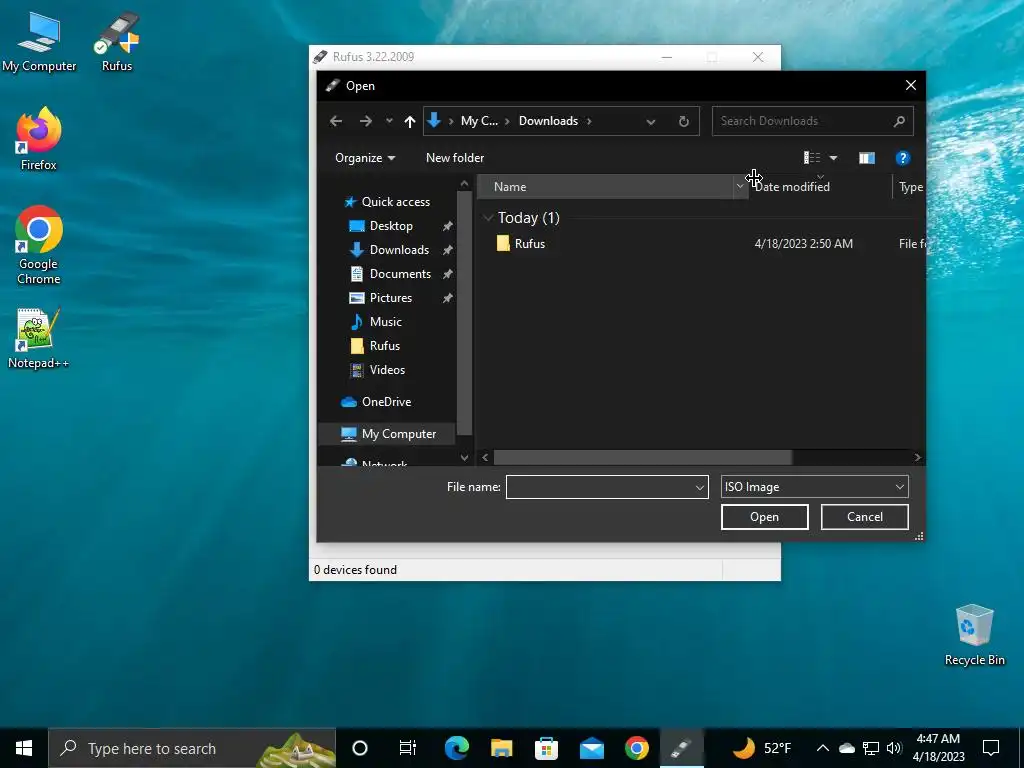
Task: Open the Organize menu
Action: coord(364,158)
